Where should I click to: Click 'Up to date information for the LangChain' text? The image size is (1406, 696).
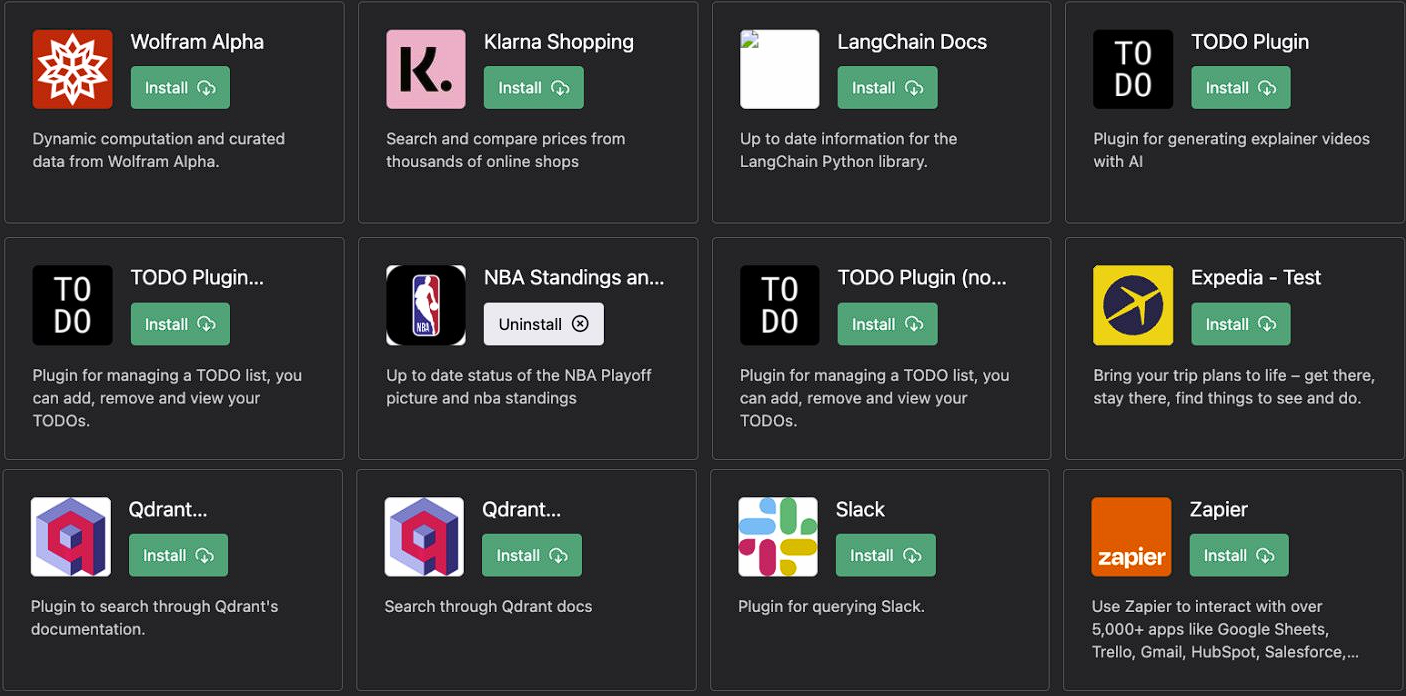[849, 150]
